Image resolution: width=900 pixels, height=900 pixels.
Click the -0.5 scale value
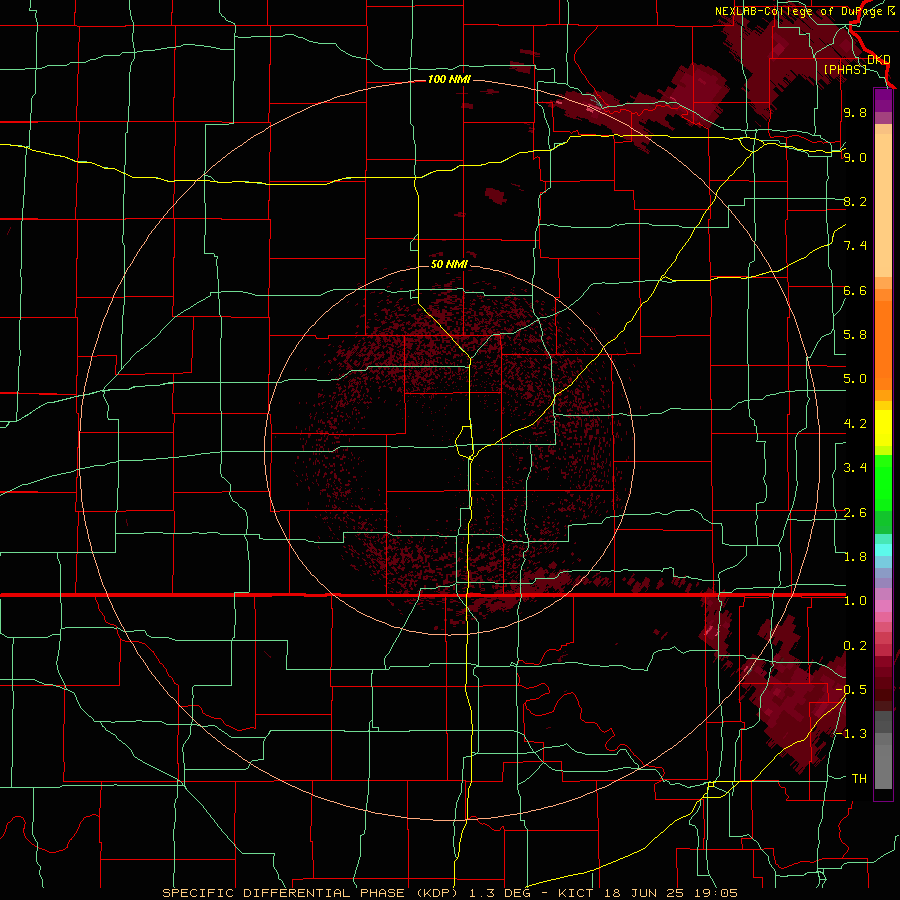pyautogui.click(x=851, y=690)
